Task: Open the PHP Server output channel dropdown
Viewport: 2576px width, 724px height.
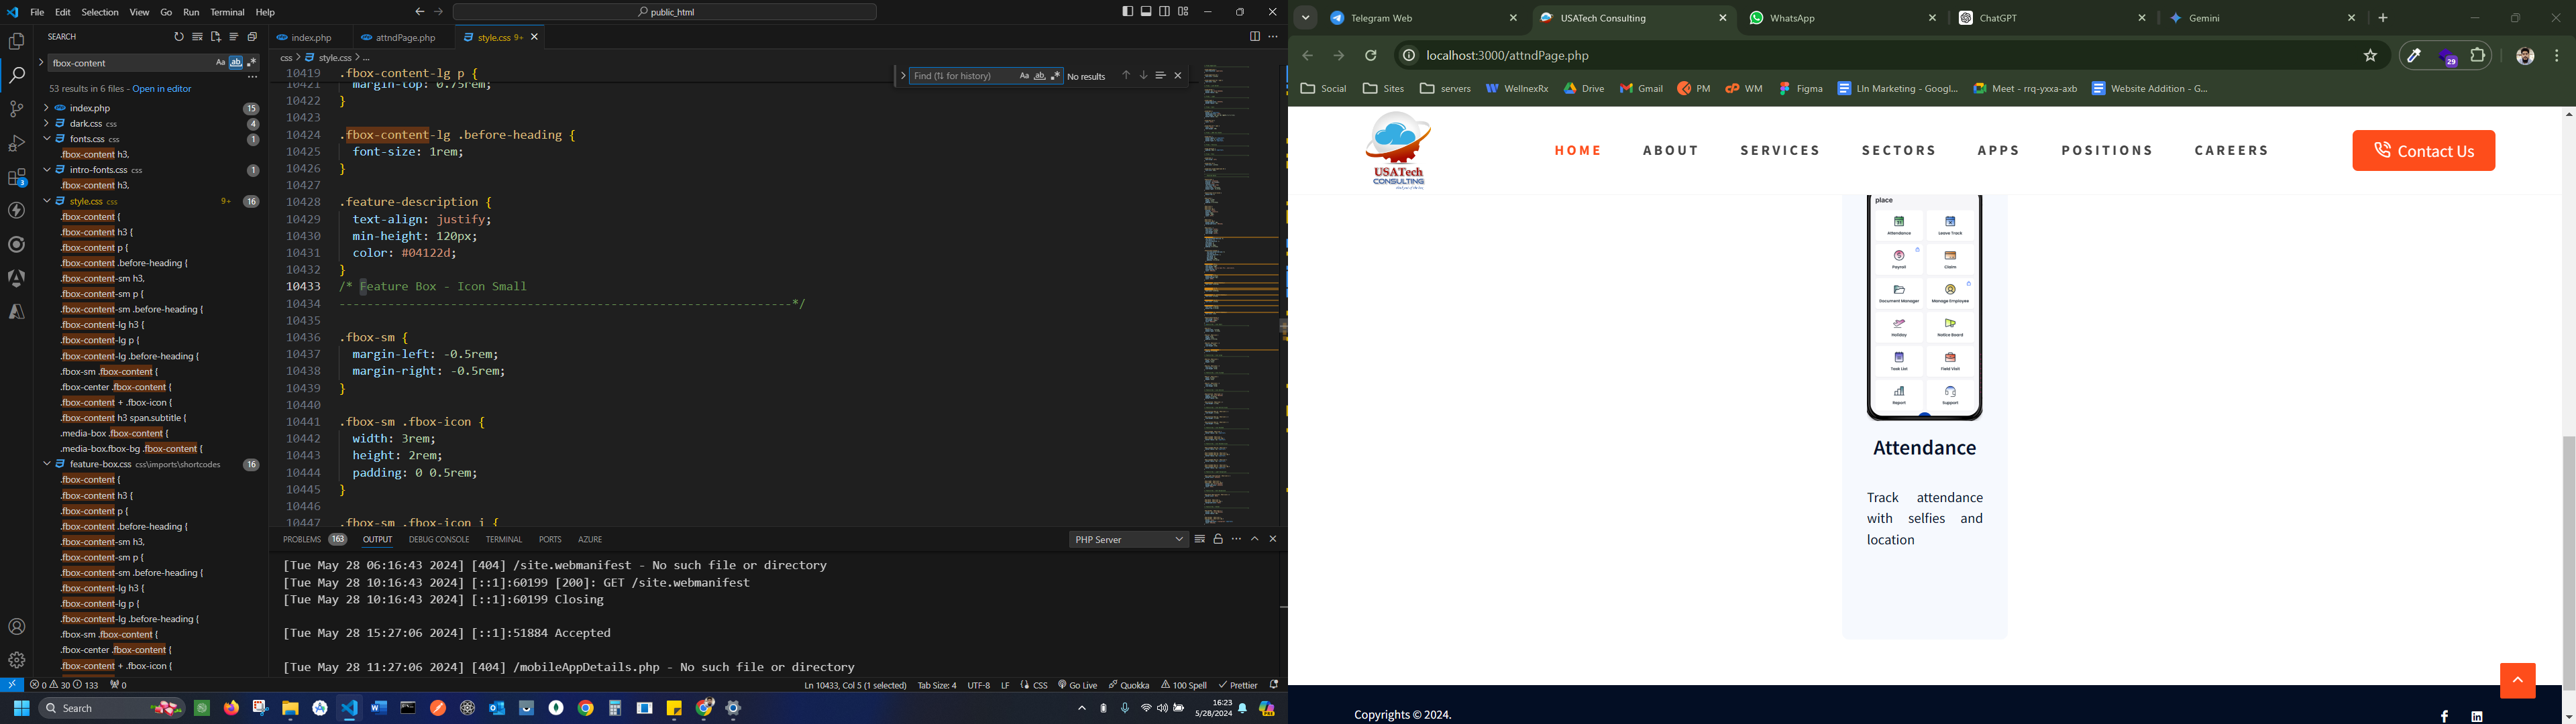Action: coord(1128,540)
